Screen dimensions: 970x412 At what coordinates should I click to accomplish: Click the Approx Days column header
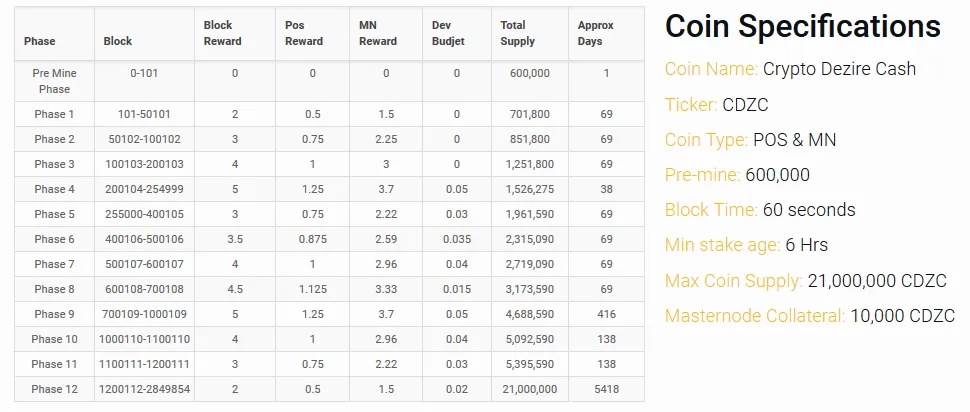596,33
